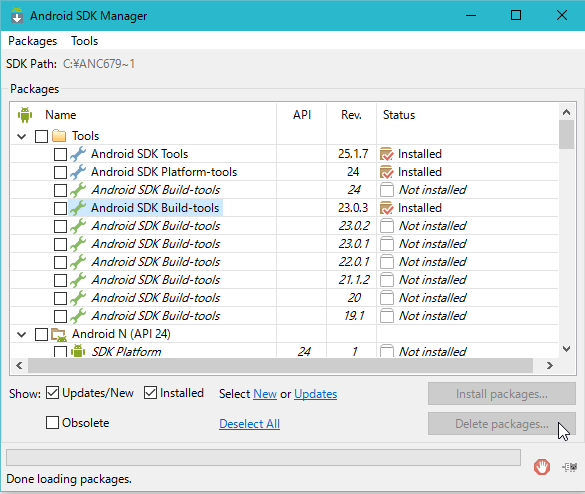
Task: Click the installed status icon for Build-tools 23.0.3
Action: point(387,208)
